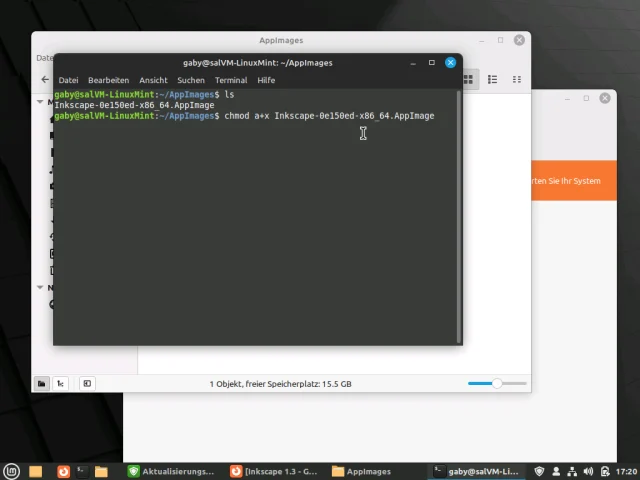Viewport: 640px width, 480px height.
Task: Click the terminal scrollbar
Action: [459, 200]
